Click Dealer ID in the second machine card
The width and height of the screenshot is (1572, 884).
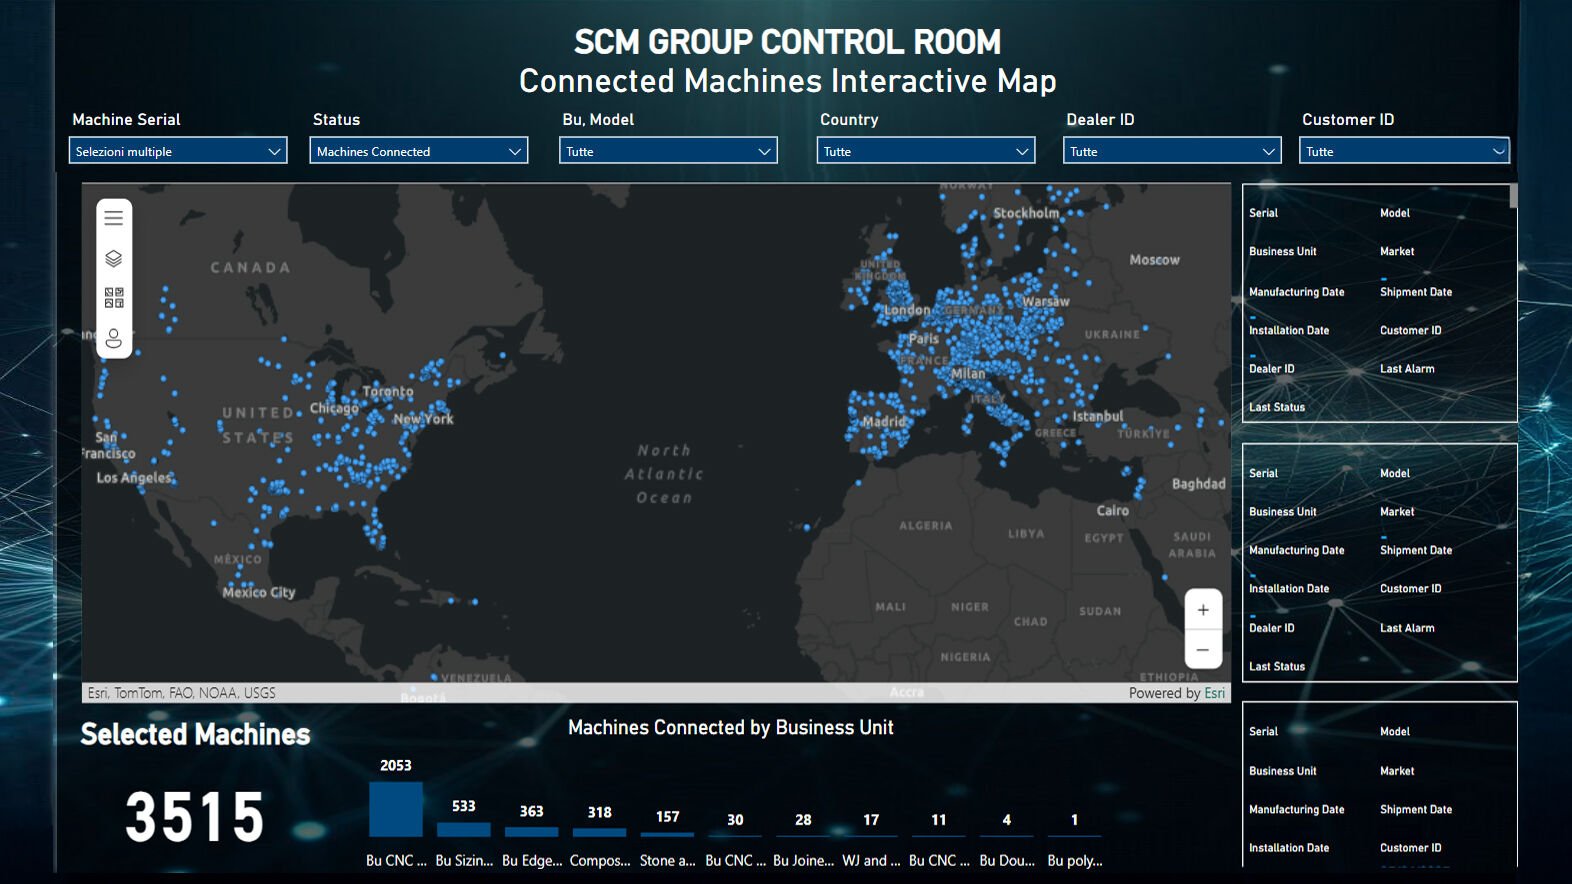click(x=1272, y=628)
